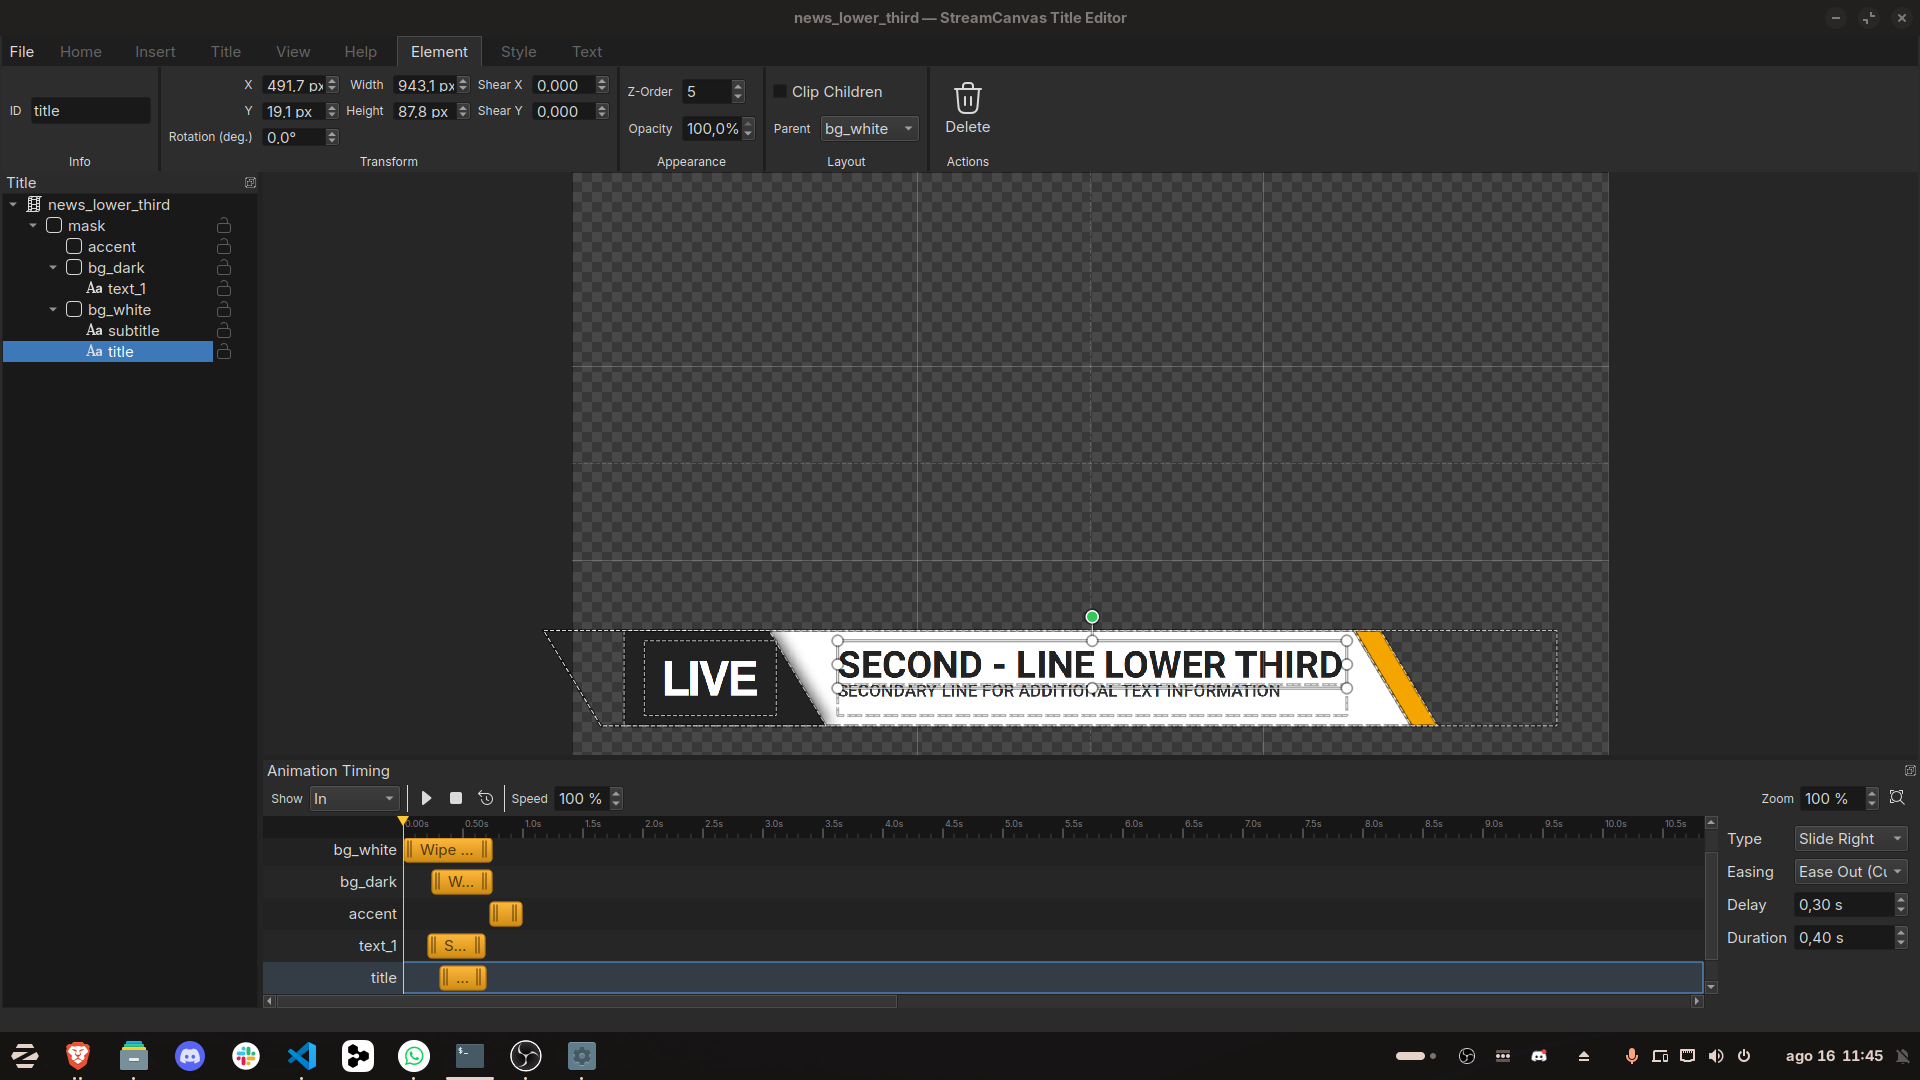Select the bg_white Wipe animation clip
1920x1080 pixels.
[448, 850]
